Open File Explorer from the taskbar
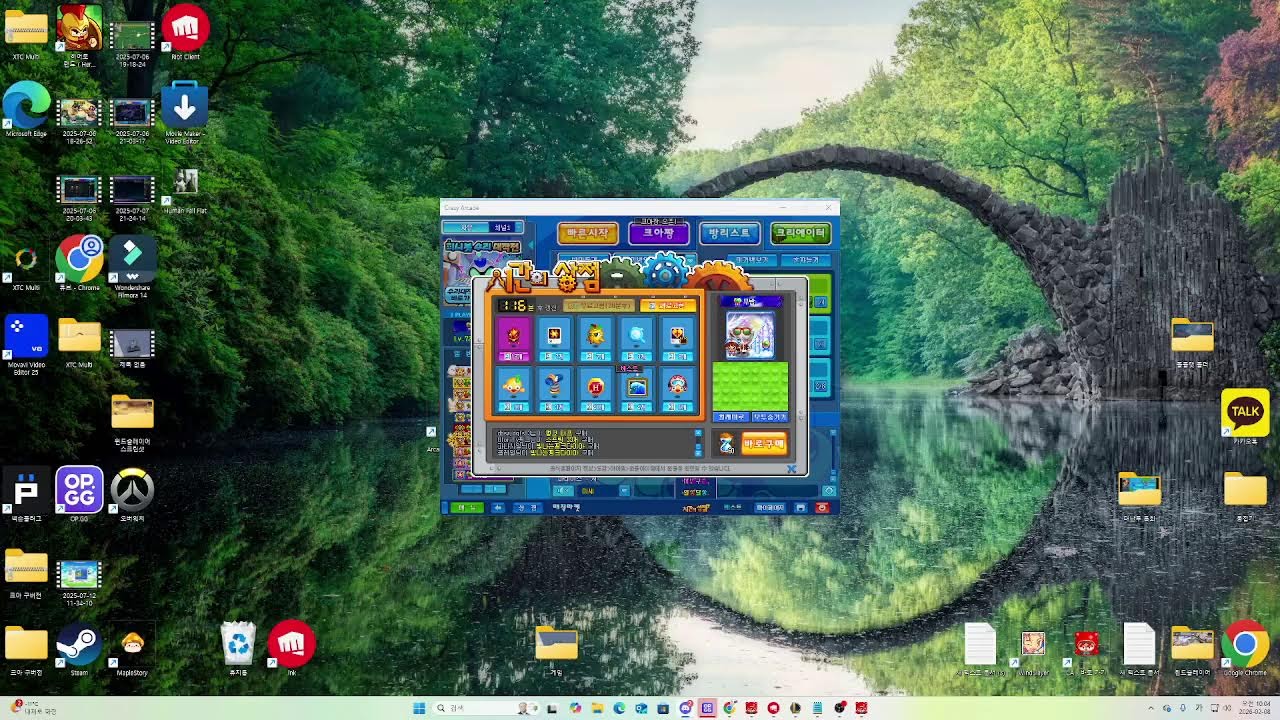Image resolution: width=1280 pixels, height=720 pixels. [x=597, y=708]
